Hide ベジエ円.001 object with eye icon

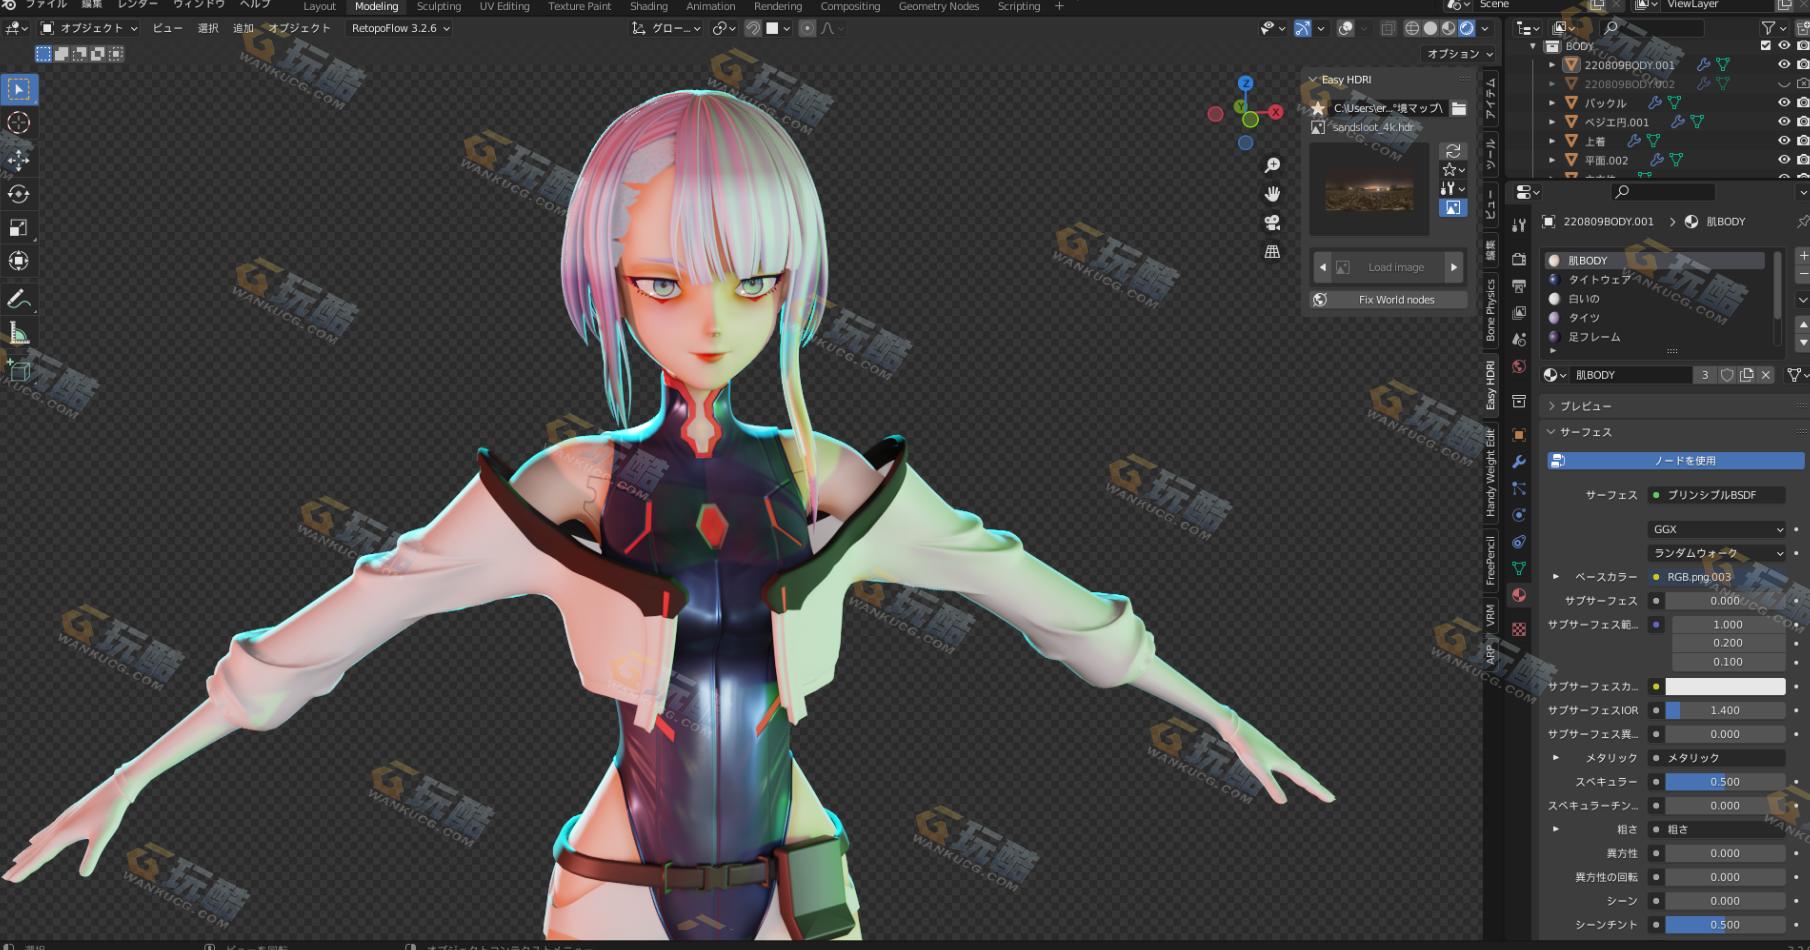click(1784, 122)
